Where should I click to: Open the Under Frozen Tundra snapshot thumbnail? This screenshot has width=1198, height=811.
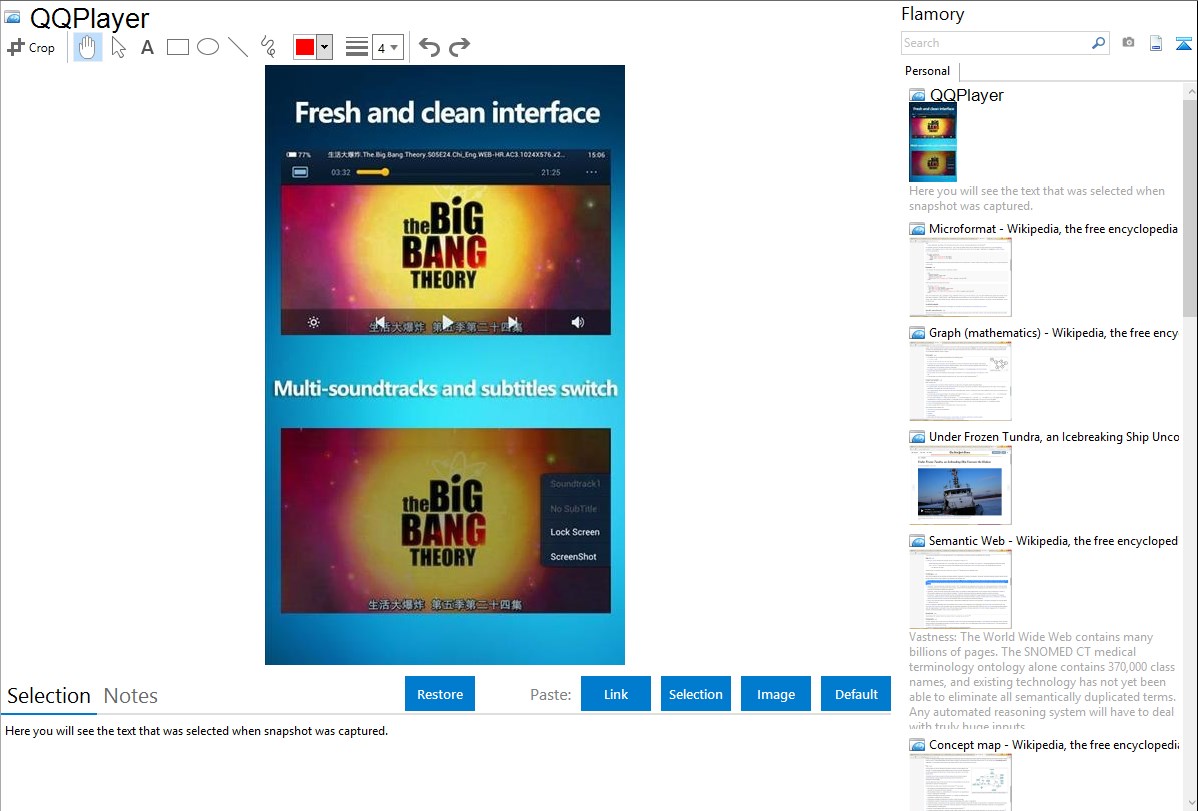pyautogui.click(x=960, y=485)
